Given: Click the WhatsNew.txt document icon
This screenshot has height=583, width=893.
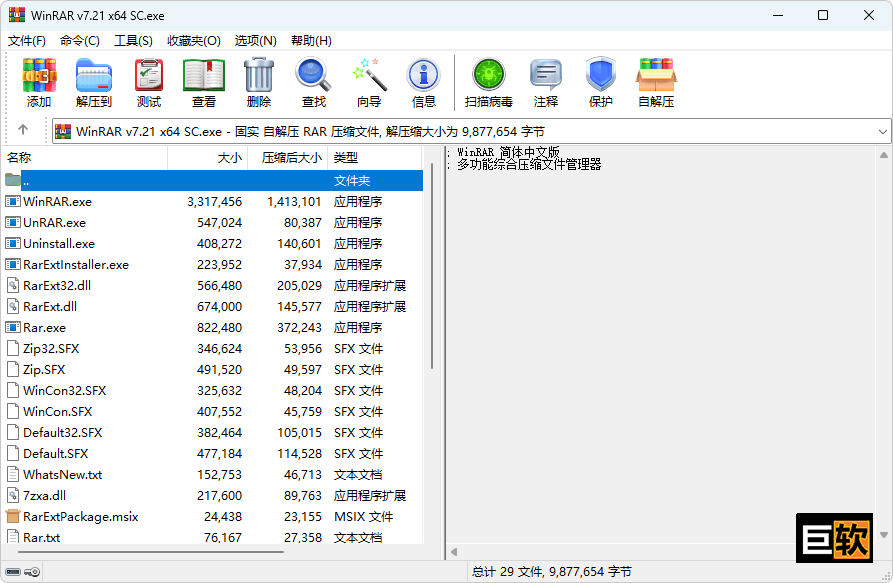Looking at the screenshot, I should coord(13,474).
